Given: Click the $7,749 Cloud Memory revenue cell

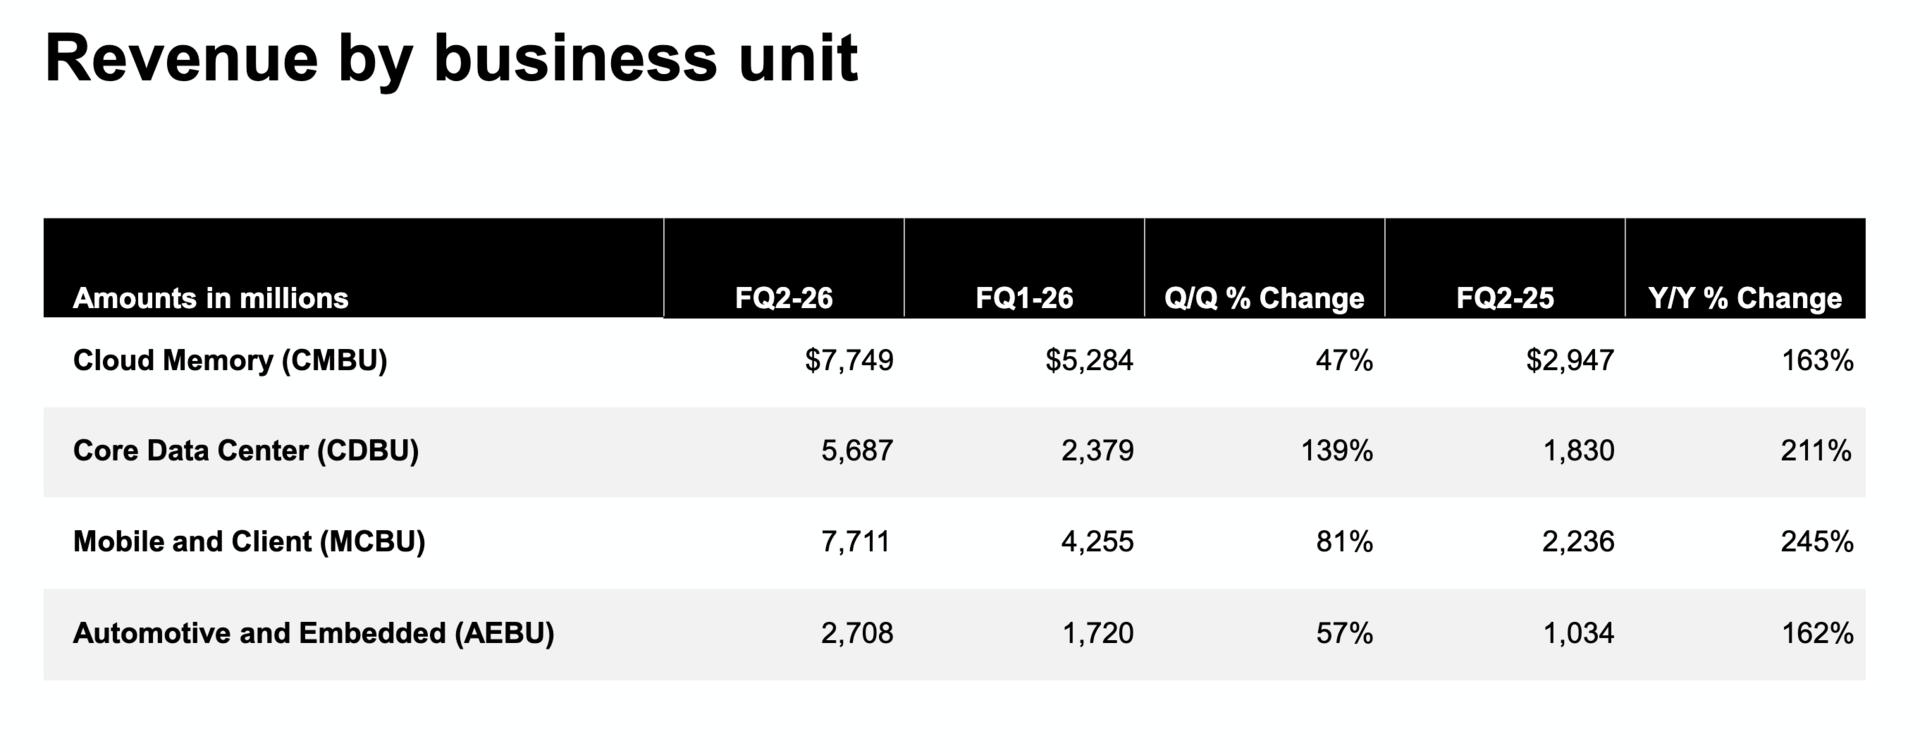Looking at the screenshot, I should coord(849,360).
